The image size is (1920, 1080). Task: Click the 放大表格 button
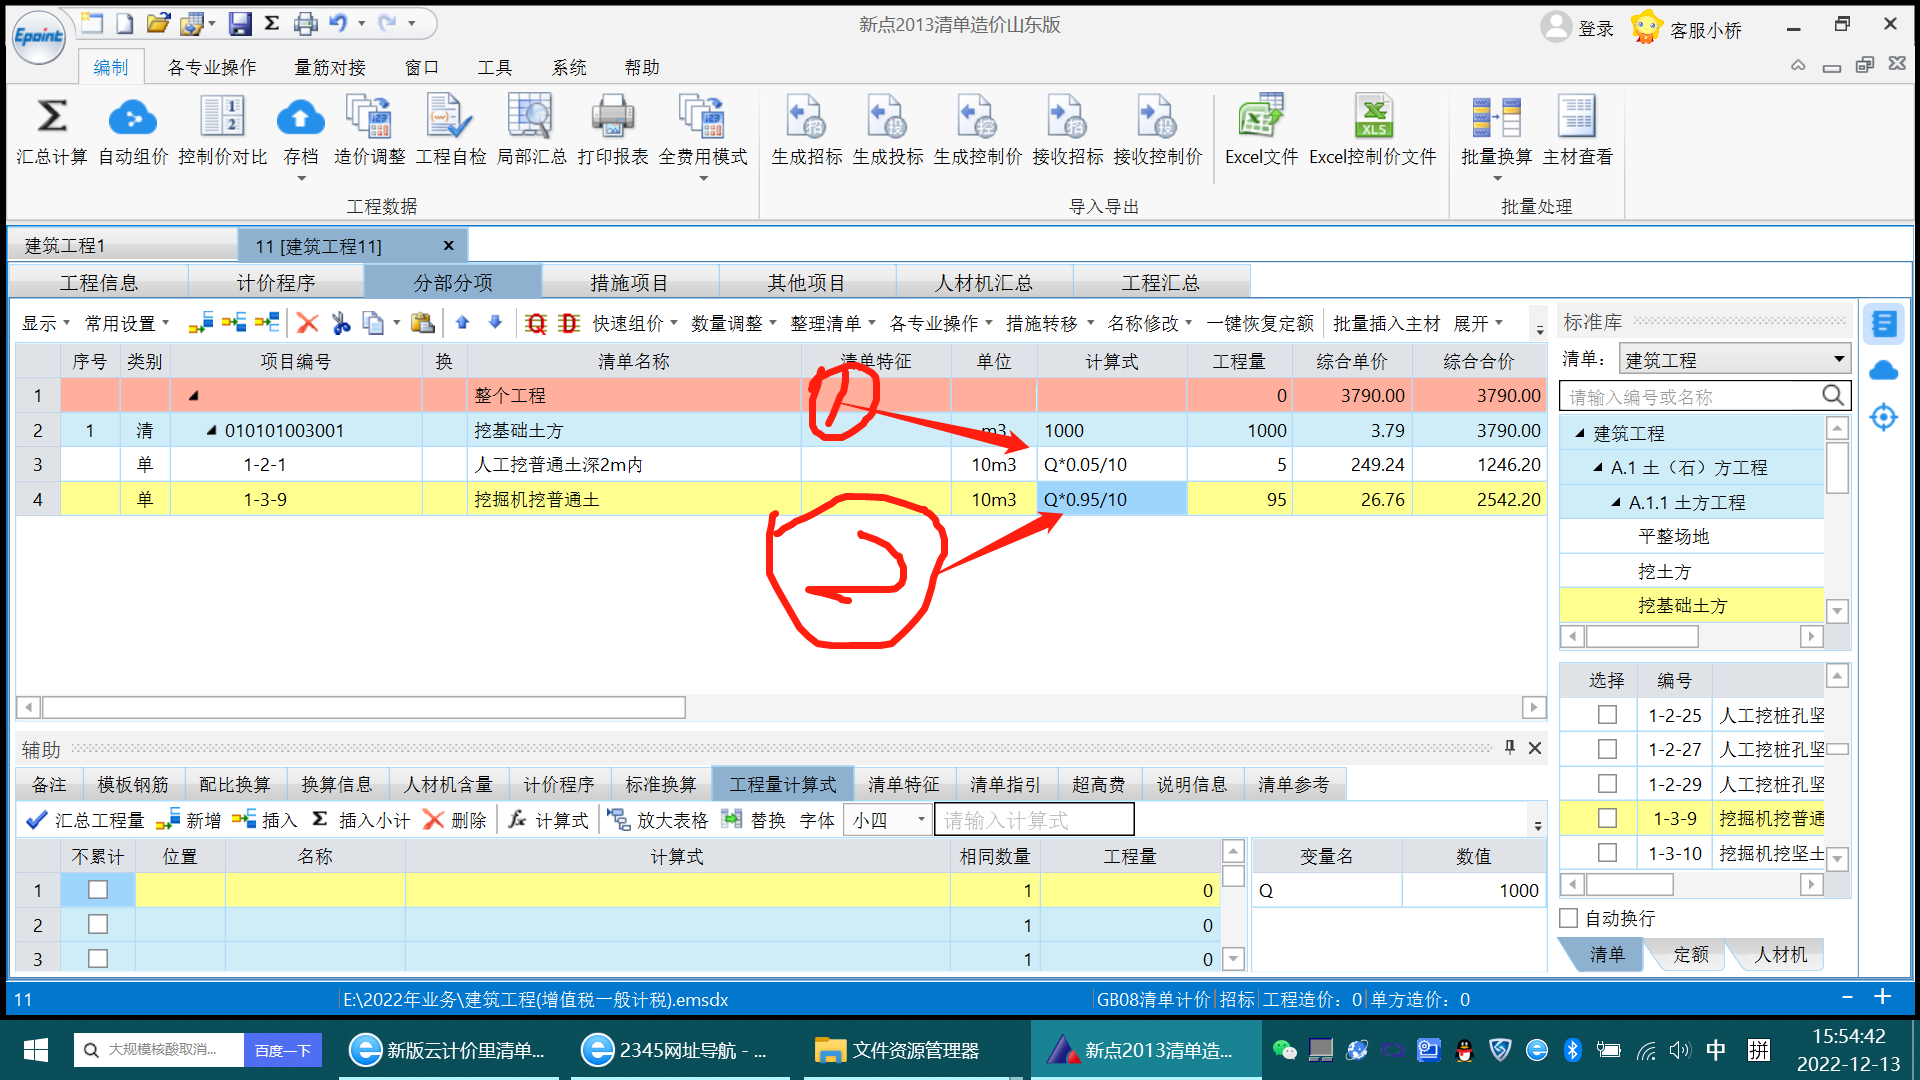[x=658, y=820]
